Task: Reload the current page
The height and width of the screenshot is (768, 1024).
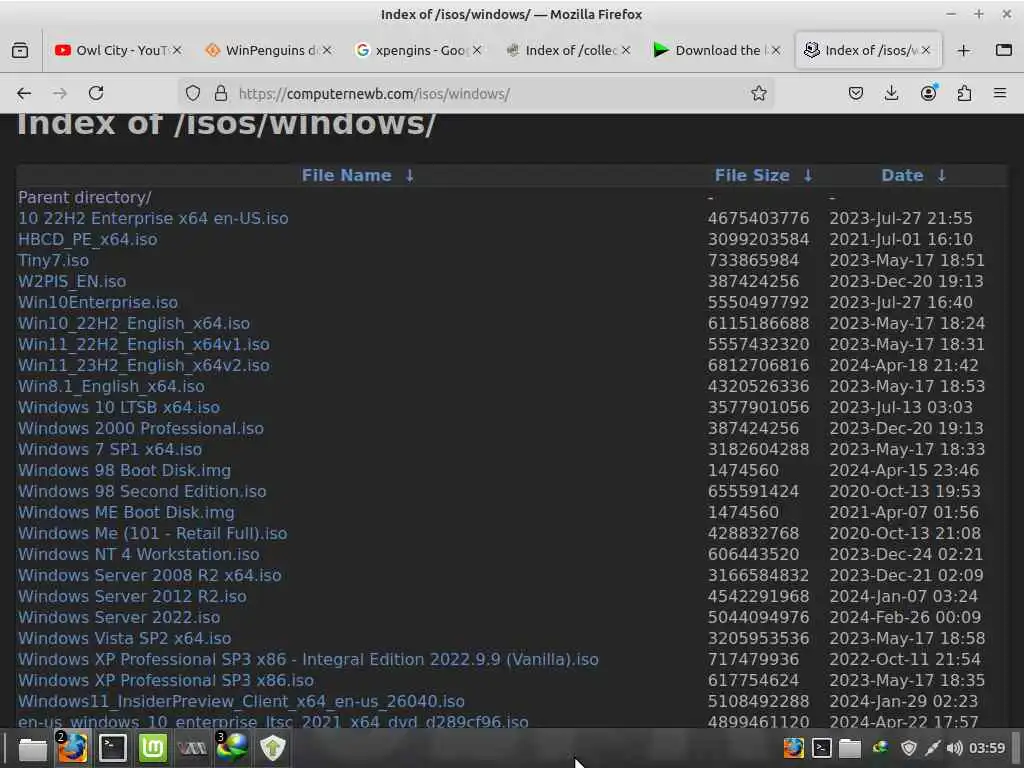Action: [96, 93]
